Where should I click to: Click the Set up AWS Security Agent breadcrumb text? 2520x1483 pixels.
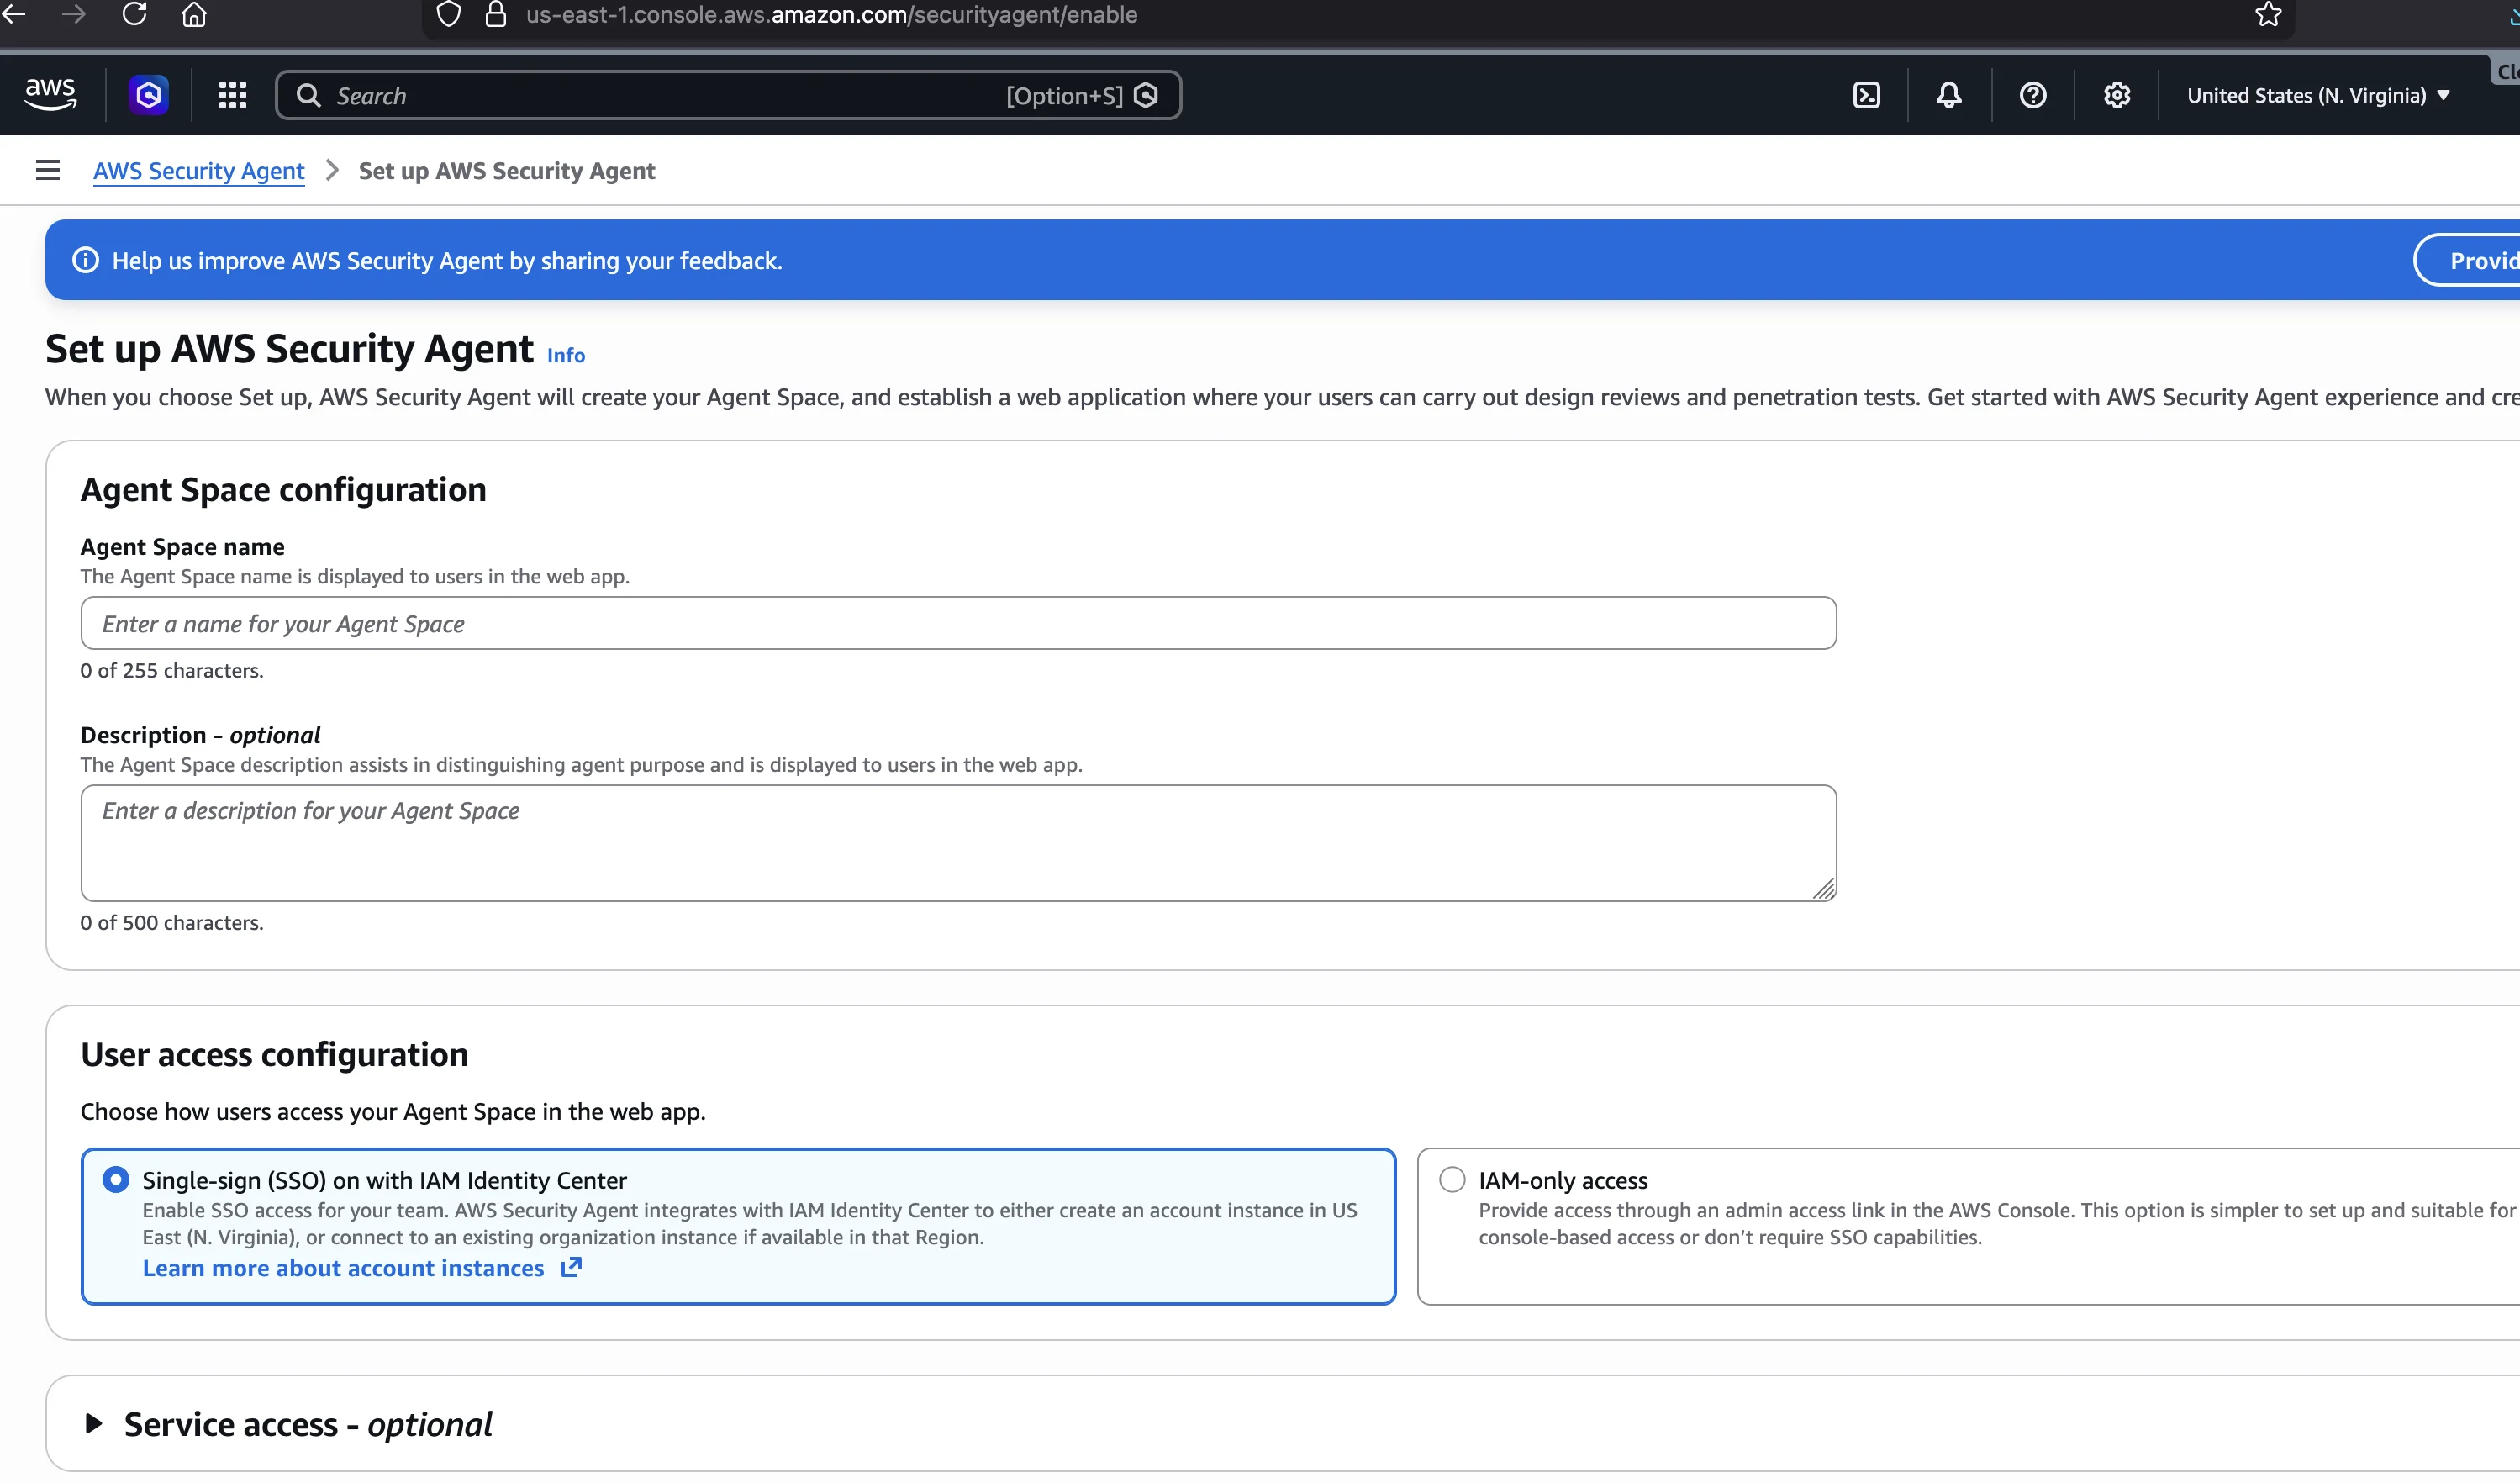pyautogui.click(x=507, y=171)
